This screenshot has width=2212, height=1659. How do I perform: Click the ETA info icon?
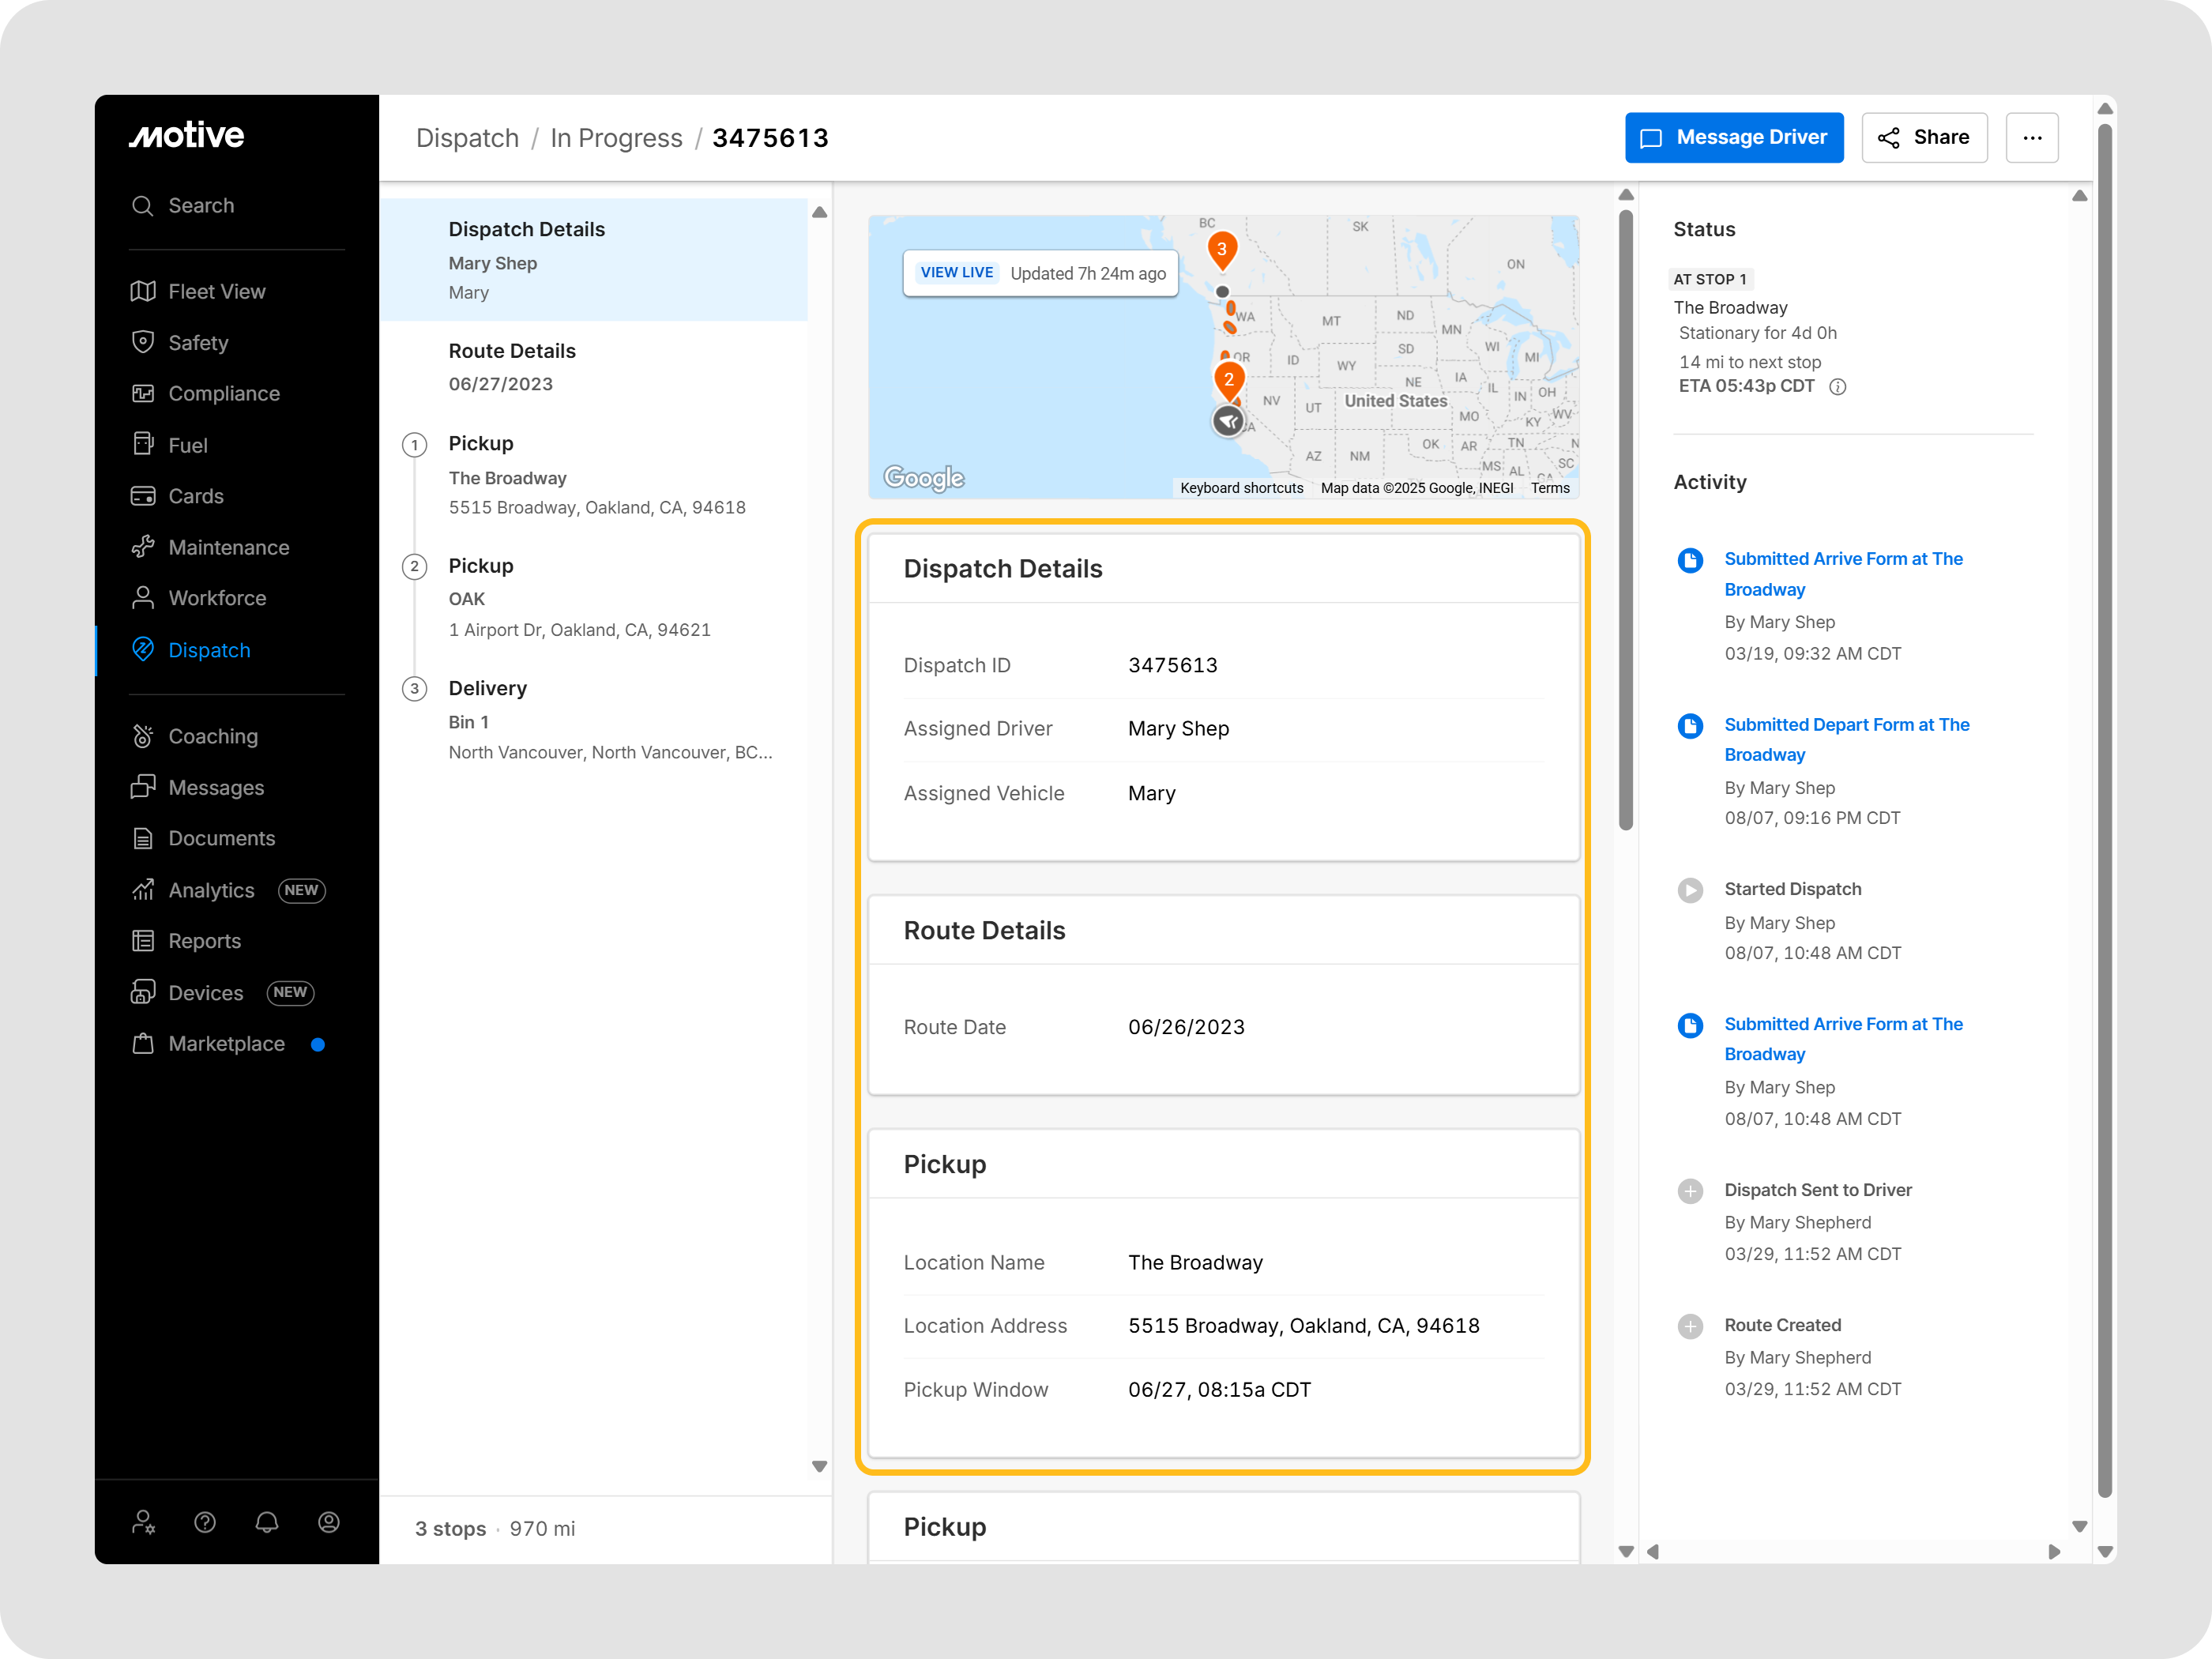point(1837,387)
